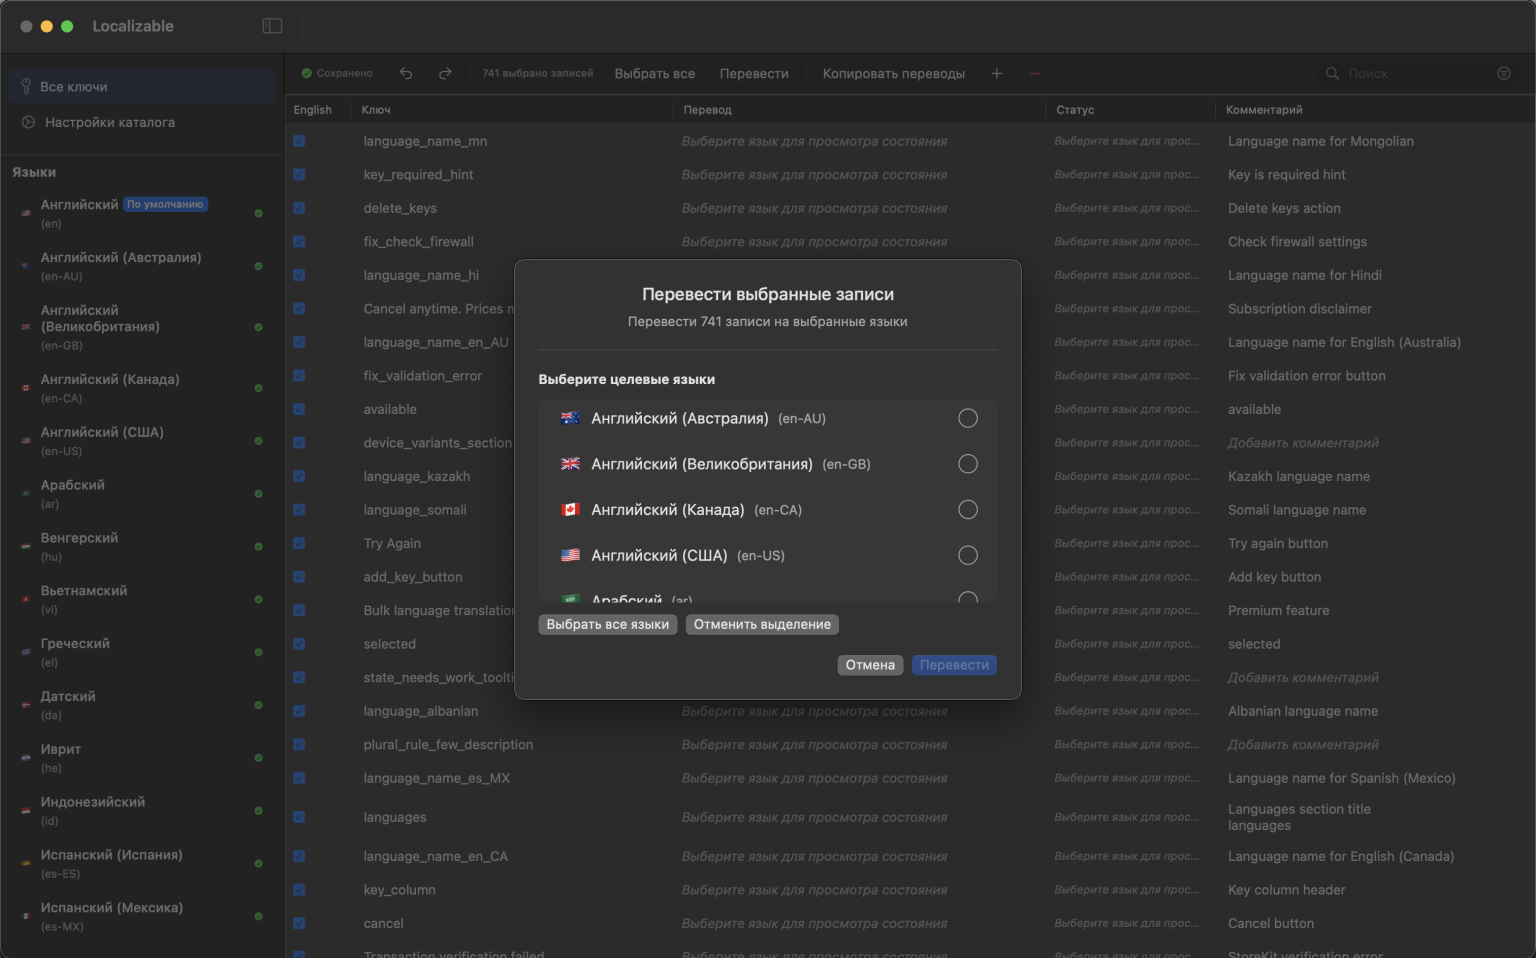Click the English column header

312,110
